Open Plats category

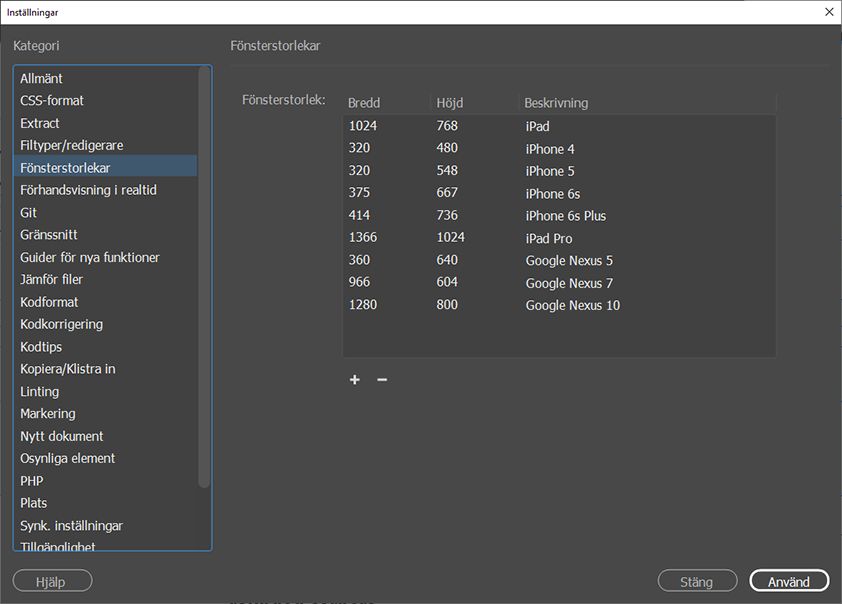point(105,503)
